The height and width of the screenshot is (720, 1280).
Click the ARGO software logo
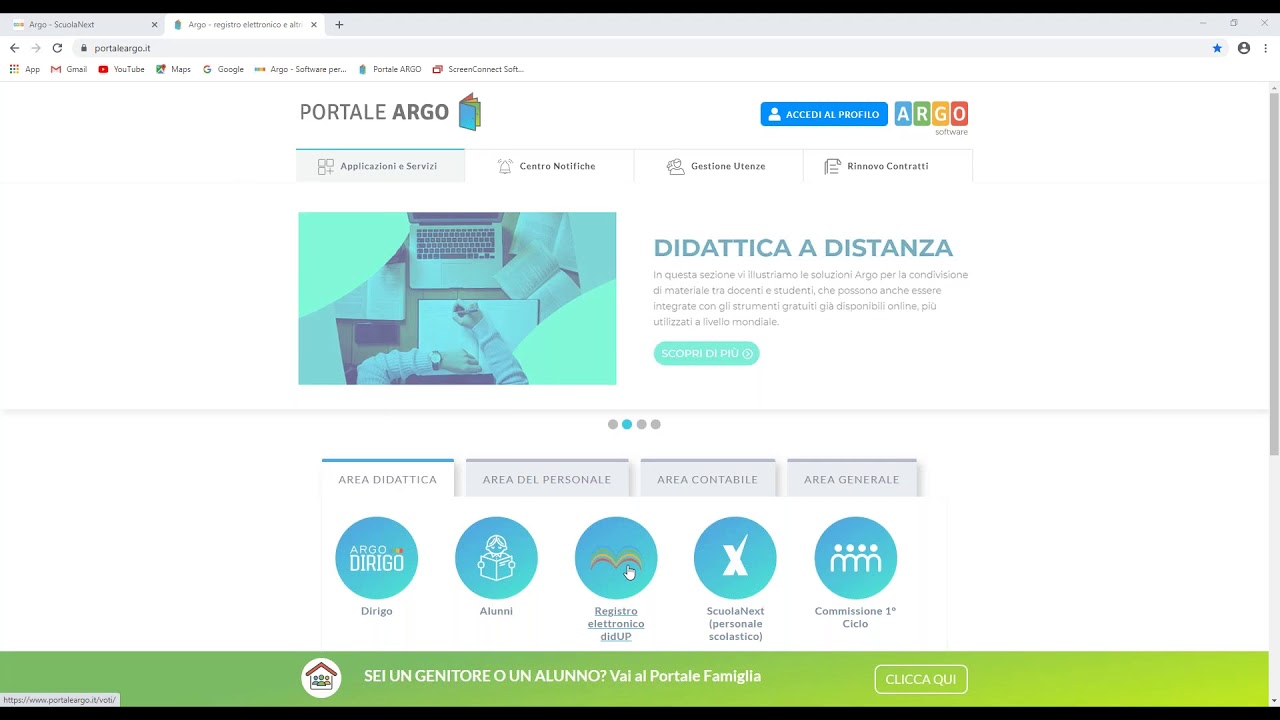(931, 117)
